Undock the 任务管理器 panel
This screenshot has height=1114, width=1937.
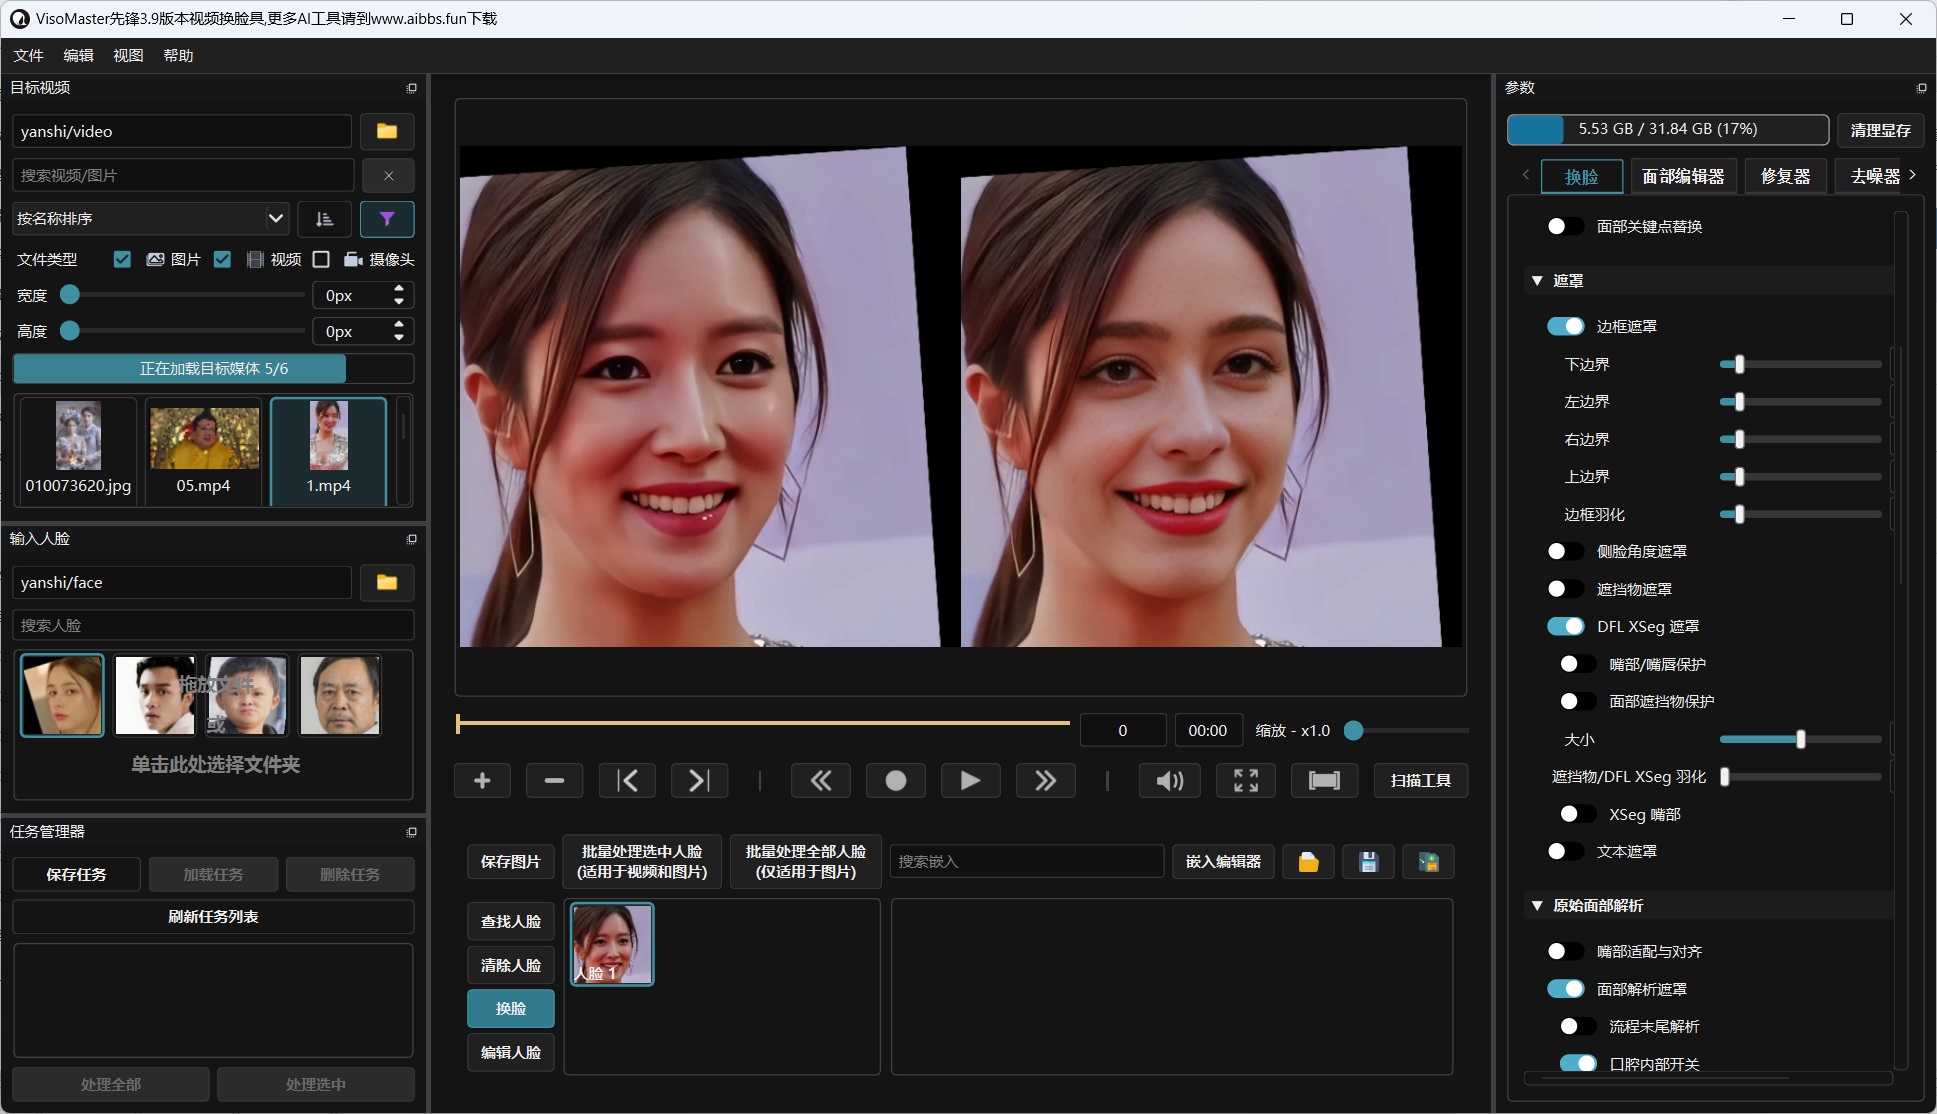point(411,832)
